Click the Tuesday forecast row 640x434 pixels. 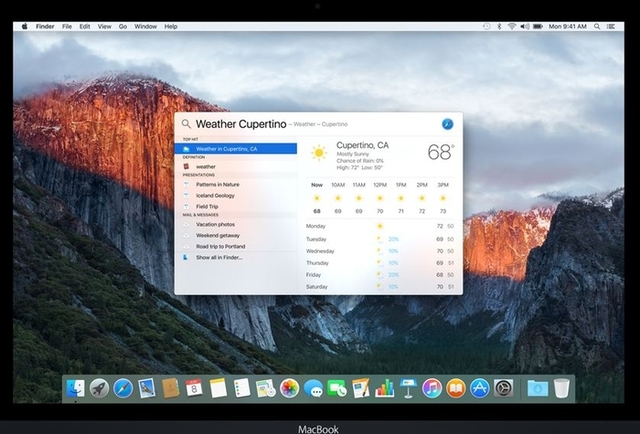coord(380,239)
